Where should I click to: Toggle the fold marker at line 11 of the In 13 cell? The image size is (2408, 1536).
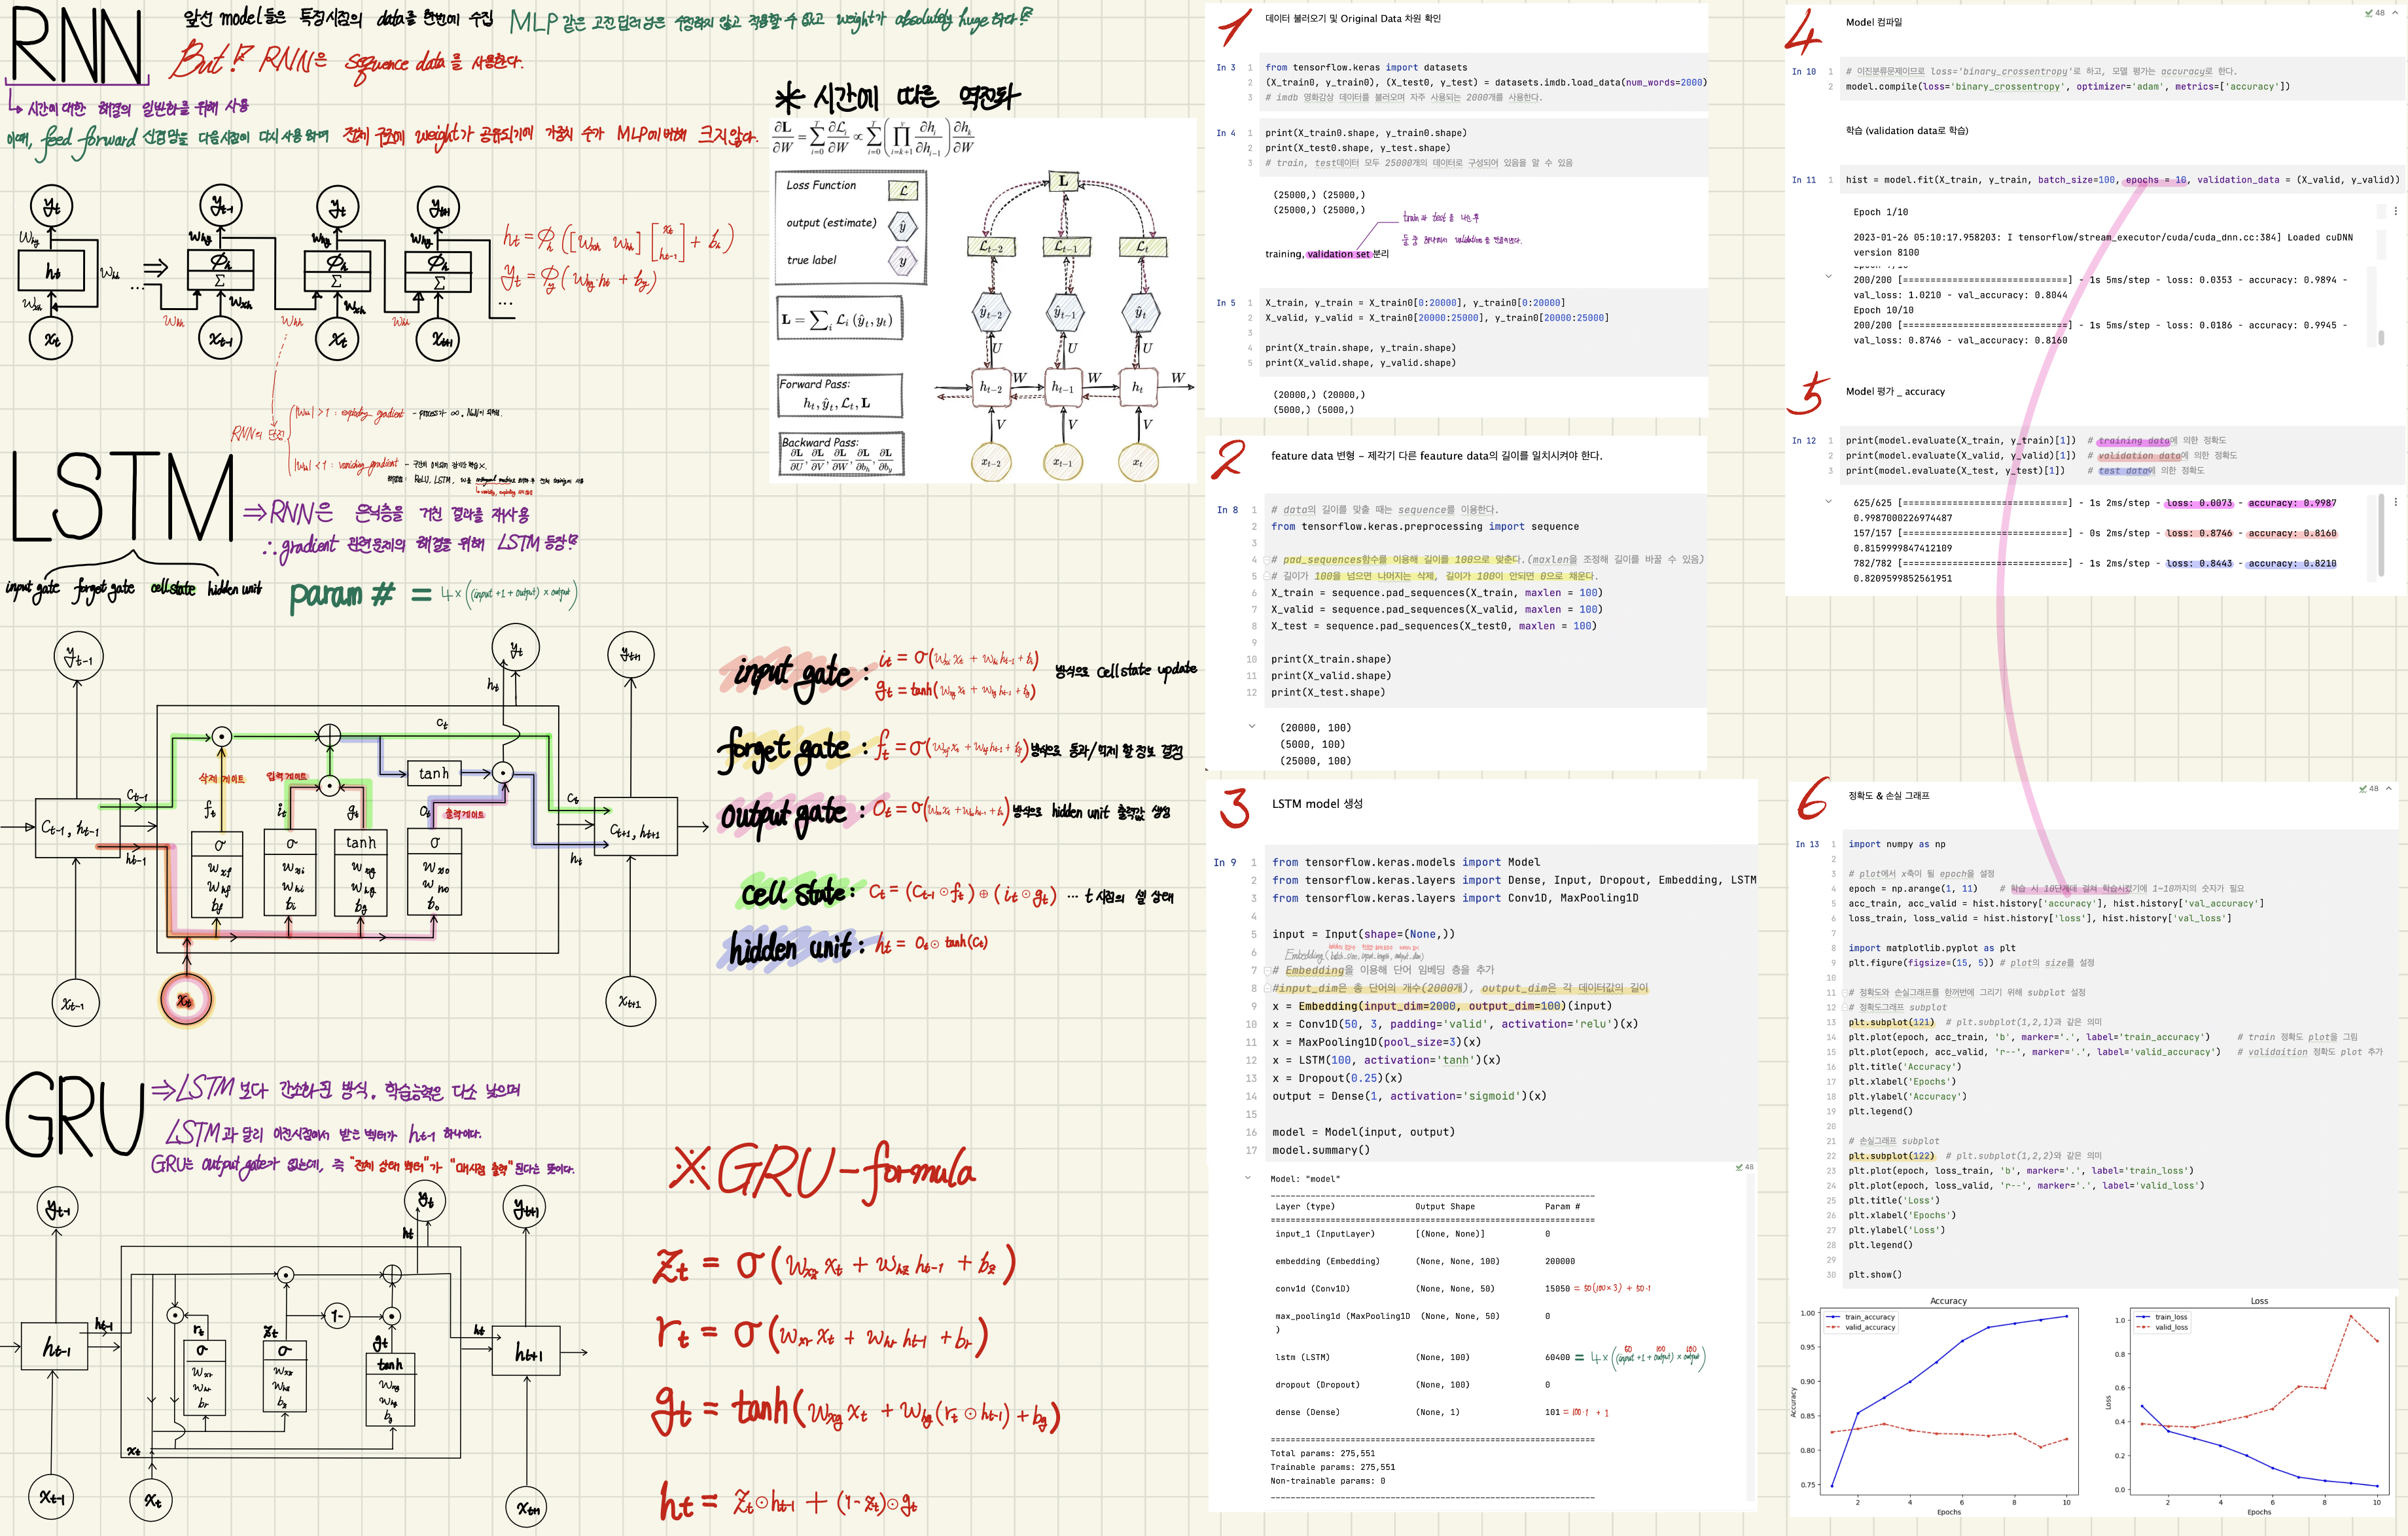1844,993
